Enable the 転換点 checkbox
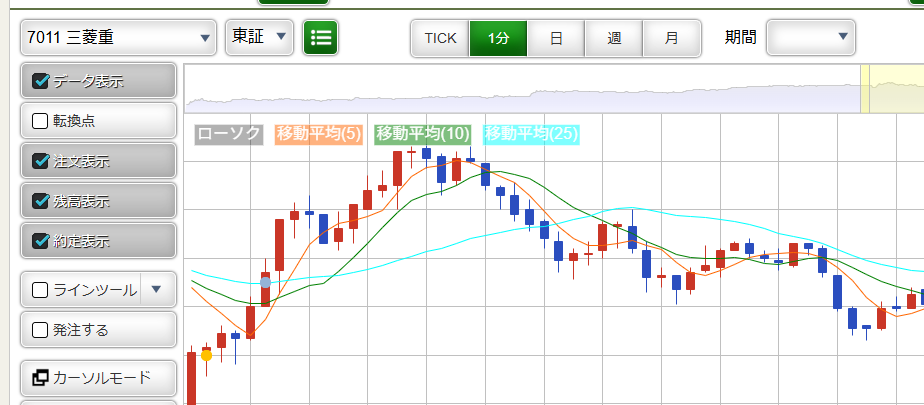Image resolution: width=924 pixels, height=405 pixels. tap(41, 121)
